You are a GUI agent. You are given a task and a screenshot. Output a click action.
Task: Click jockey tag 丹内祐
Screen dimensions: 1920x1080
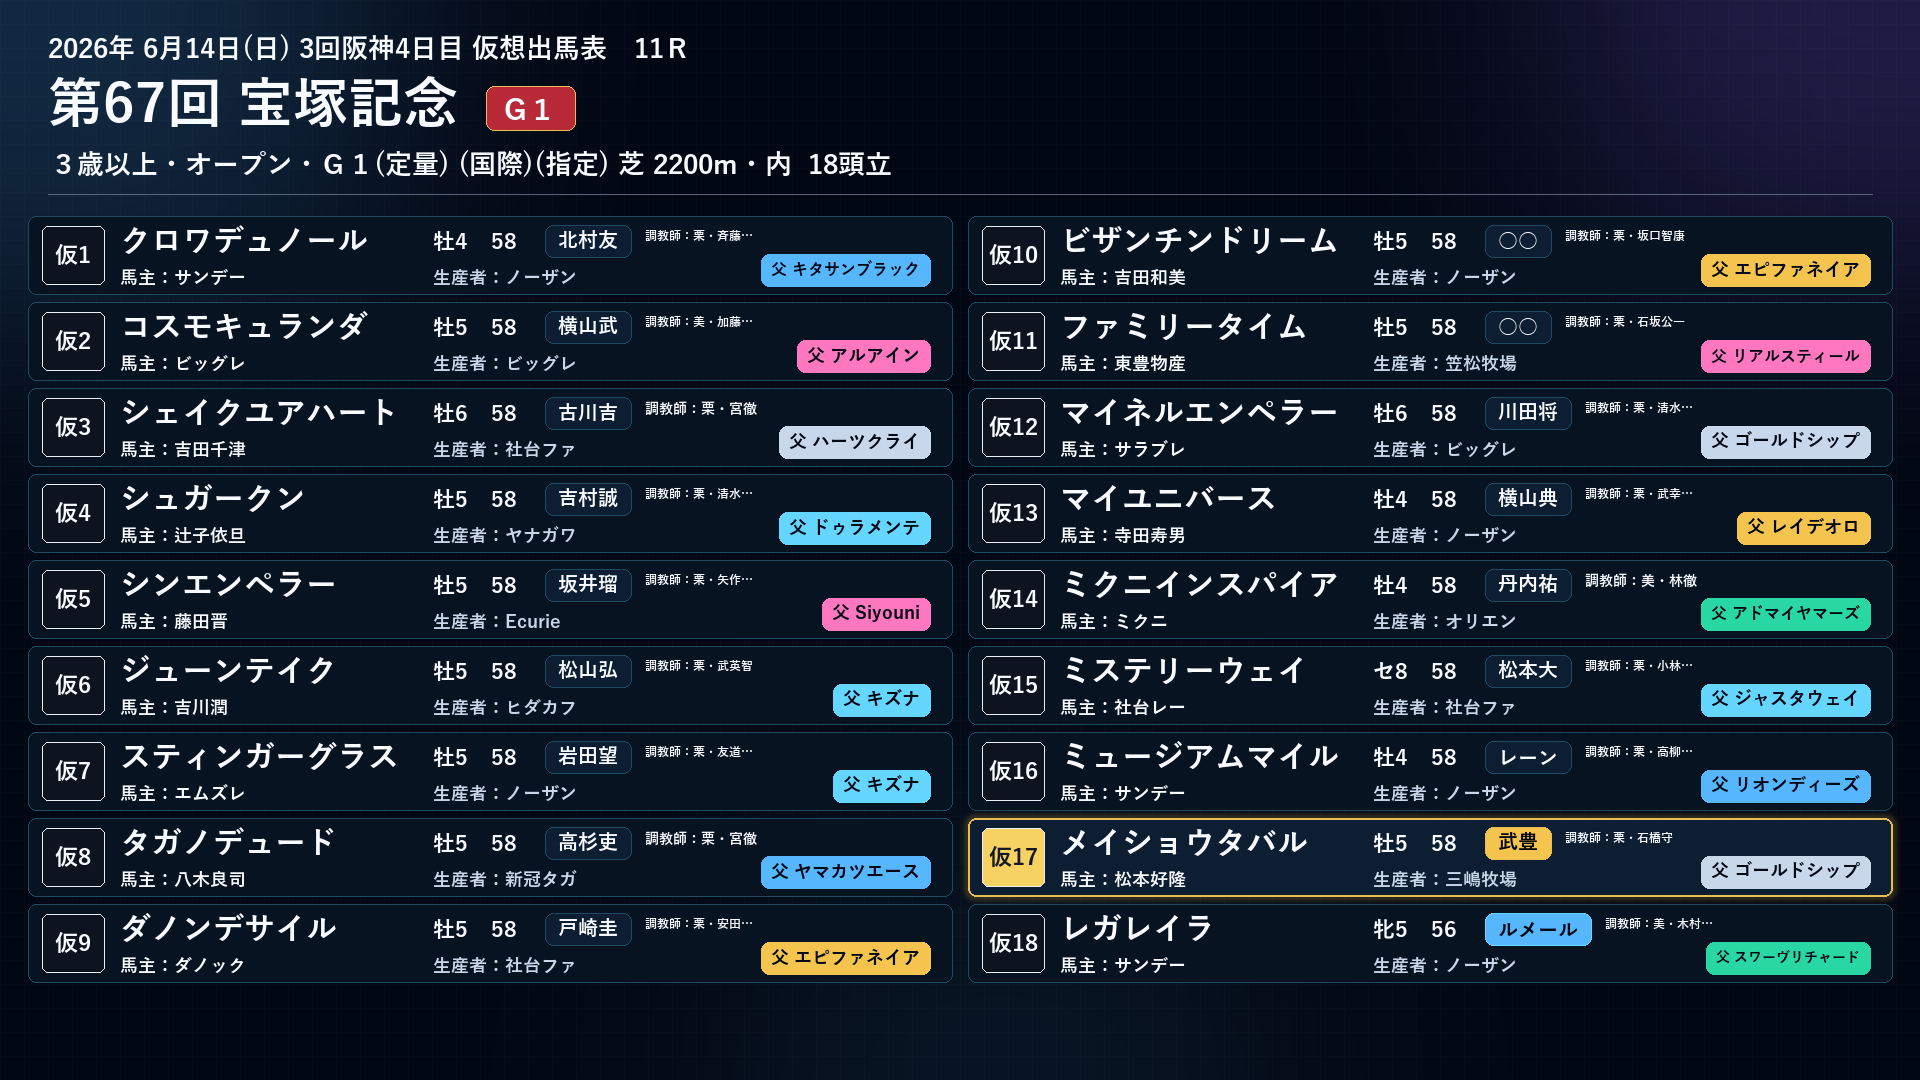(1528, 585)
